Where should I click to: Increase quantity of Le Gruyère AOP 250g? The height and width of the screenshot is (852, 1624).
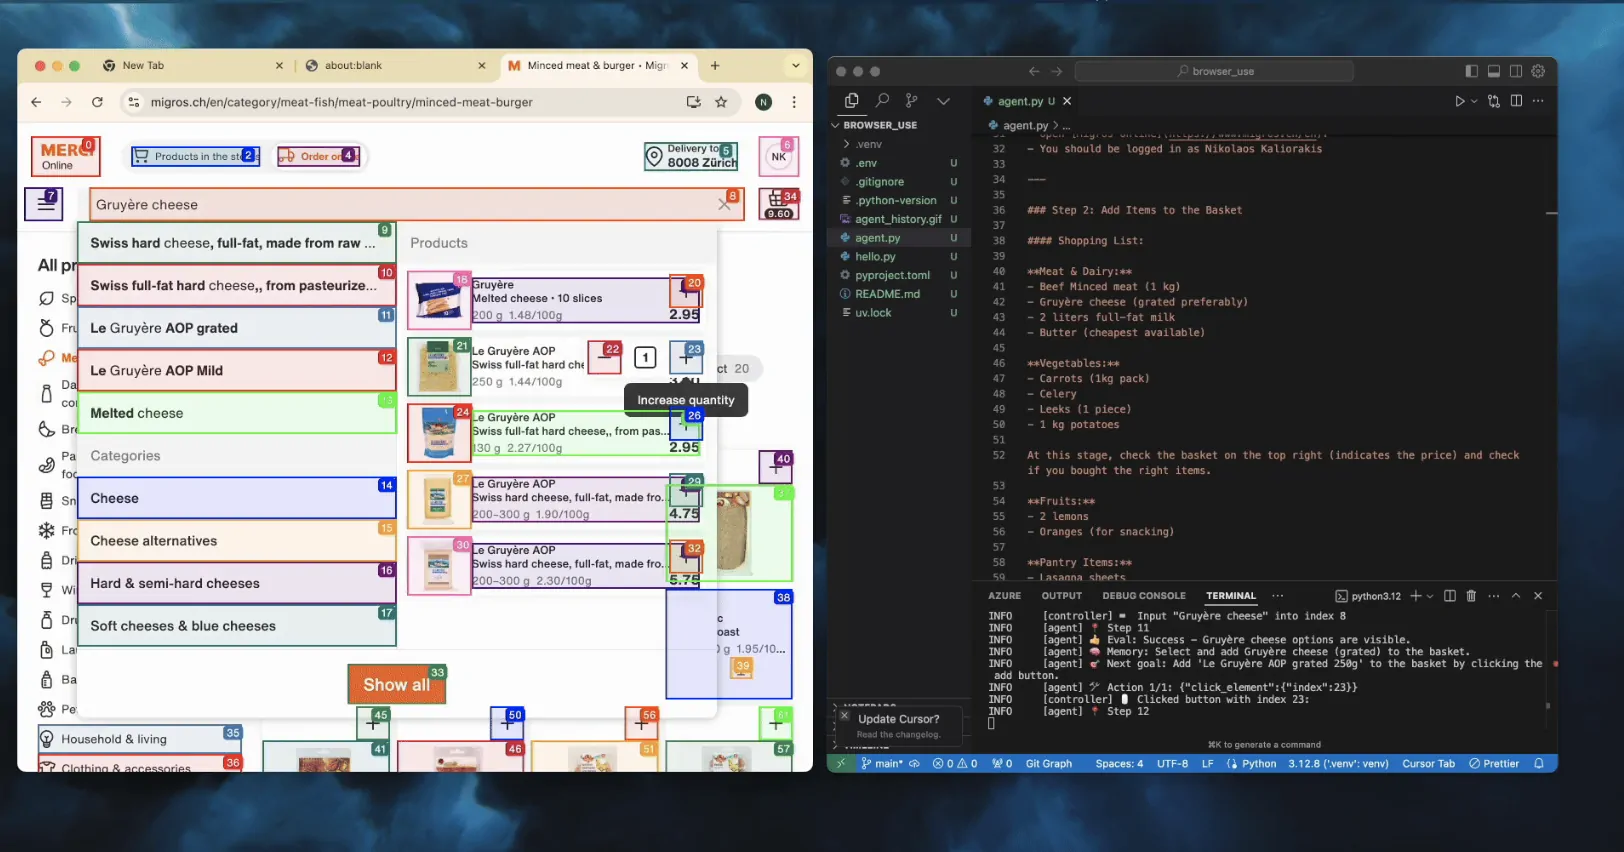(685, 357)
